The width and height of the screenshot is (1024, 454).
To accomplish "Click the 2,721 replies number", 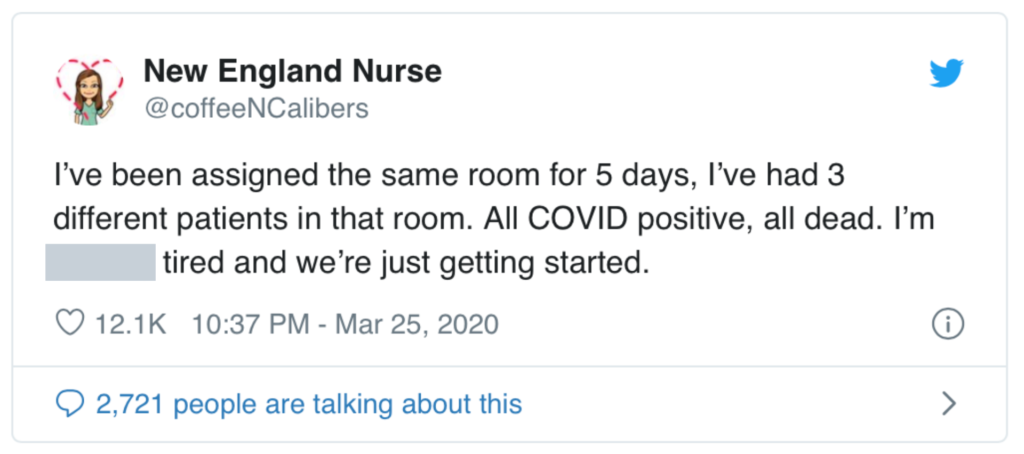I will (x=132, y=404).
